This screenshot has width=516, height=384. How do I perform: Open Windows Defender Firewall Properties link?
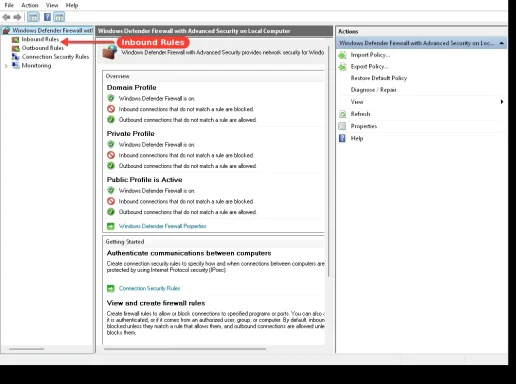(162, 226)
